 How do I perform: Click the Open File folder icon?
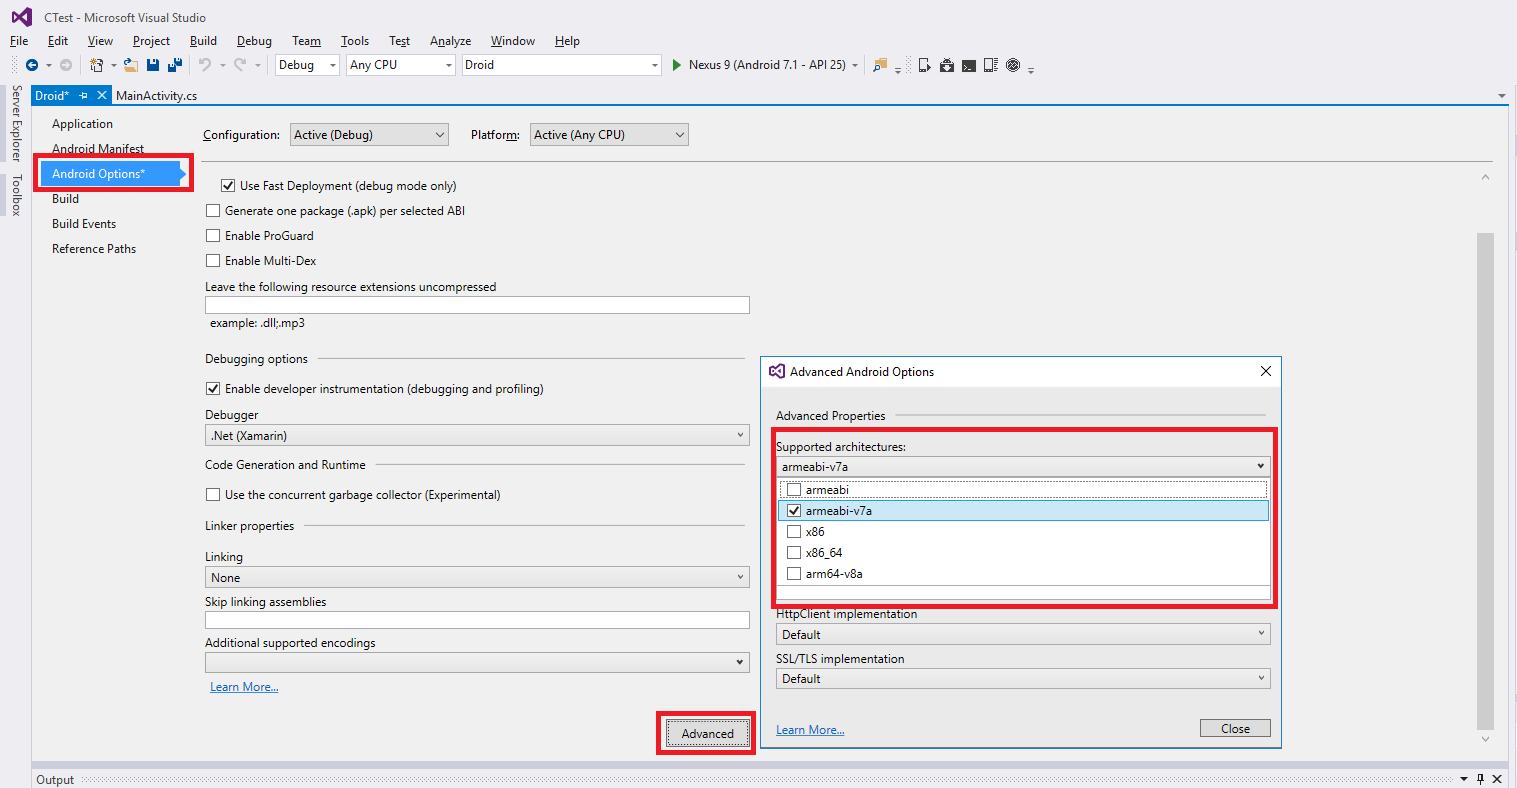[130, 65]
